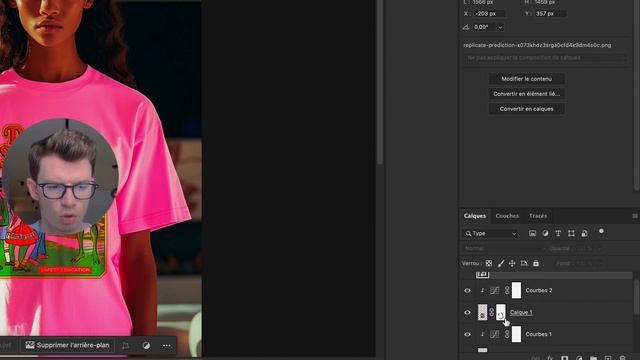Click the rotation angle field
Image resolution: width=640 pixels, height=360 pixels.
click(484, 27)
